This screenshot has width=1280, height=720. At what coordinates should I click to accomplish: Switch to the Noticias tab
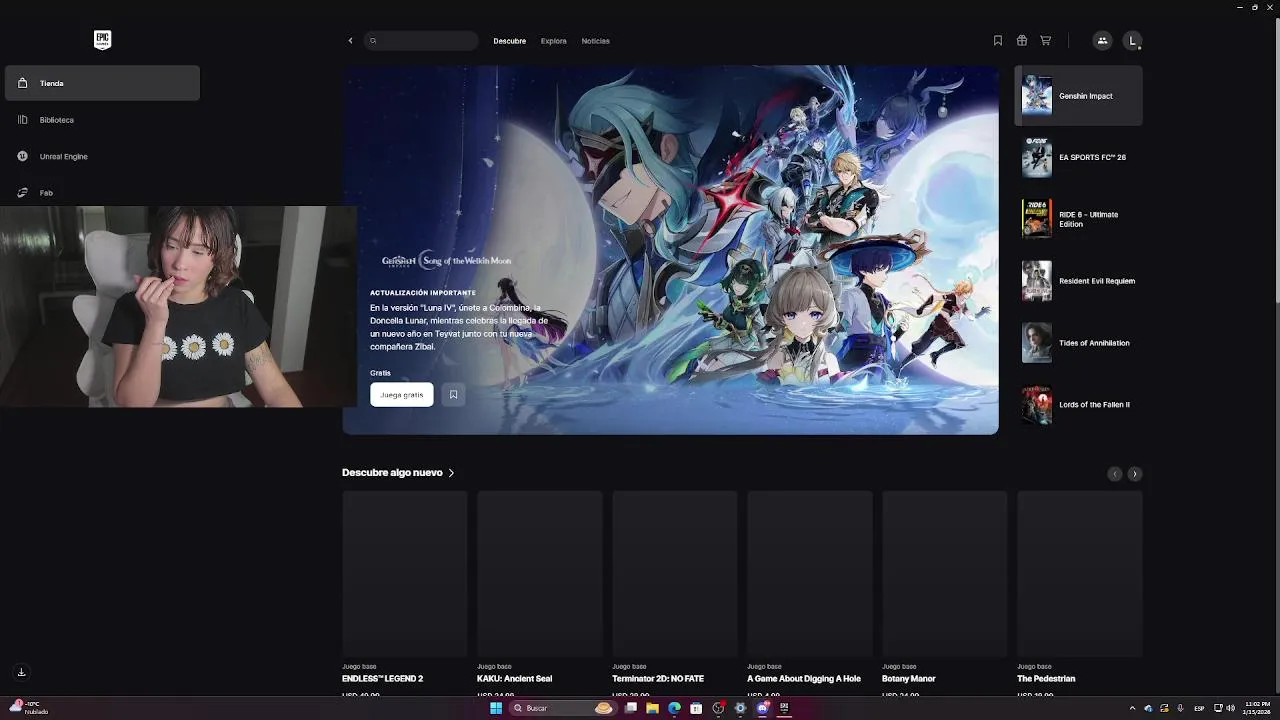(x=595, y=41)
